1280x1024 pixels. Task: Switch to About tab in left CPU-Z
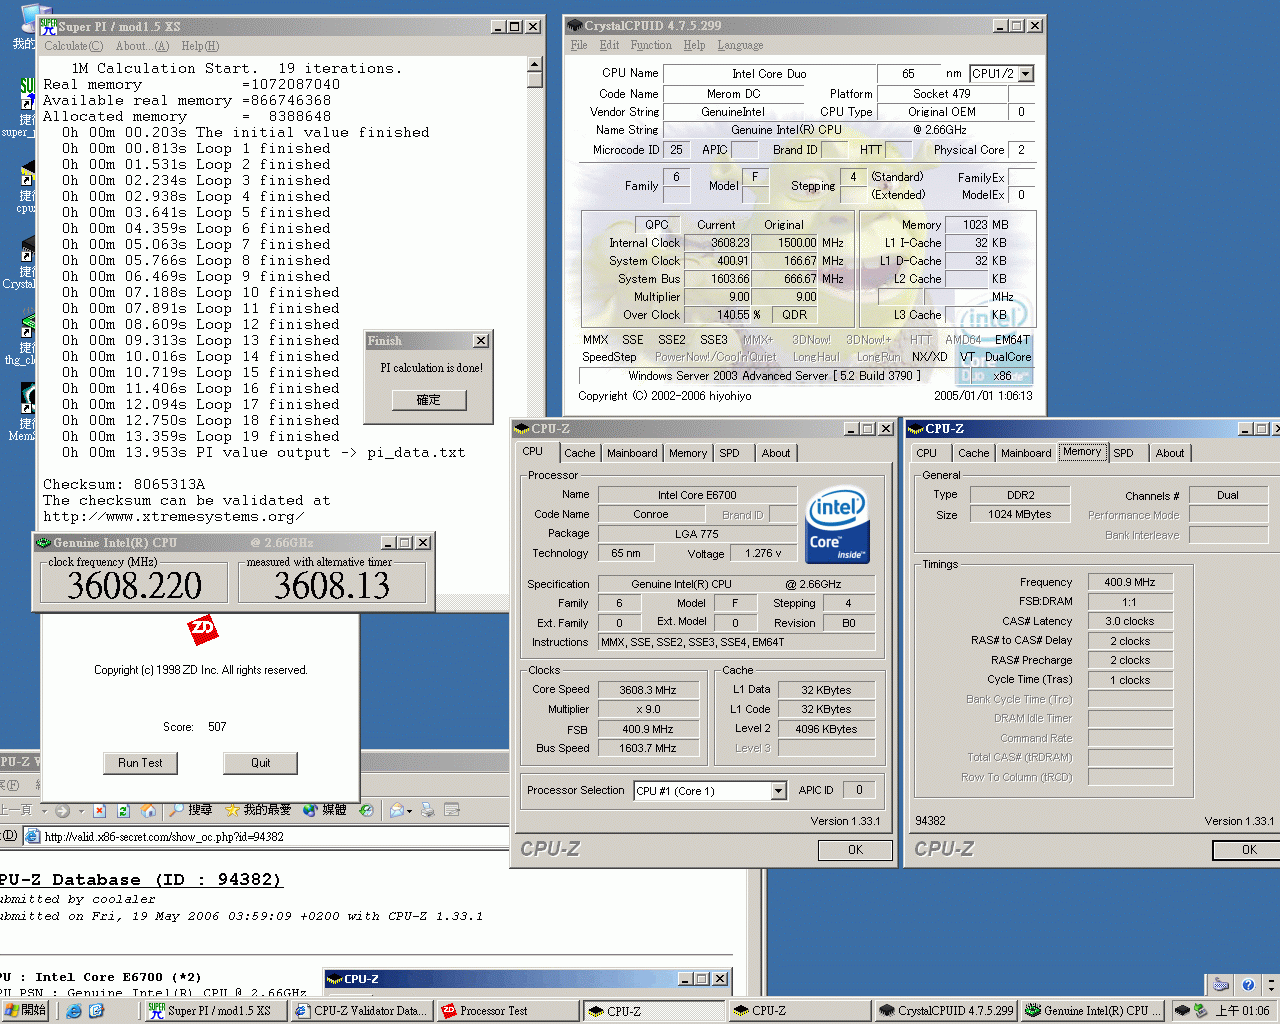point(776,453)
